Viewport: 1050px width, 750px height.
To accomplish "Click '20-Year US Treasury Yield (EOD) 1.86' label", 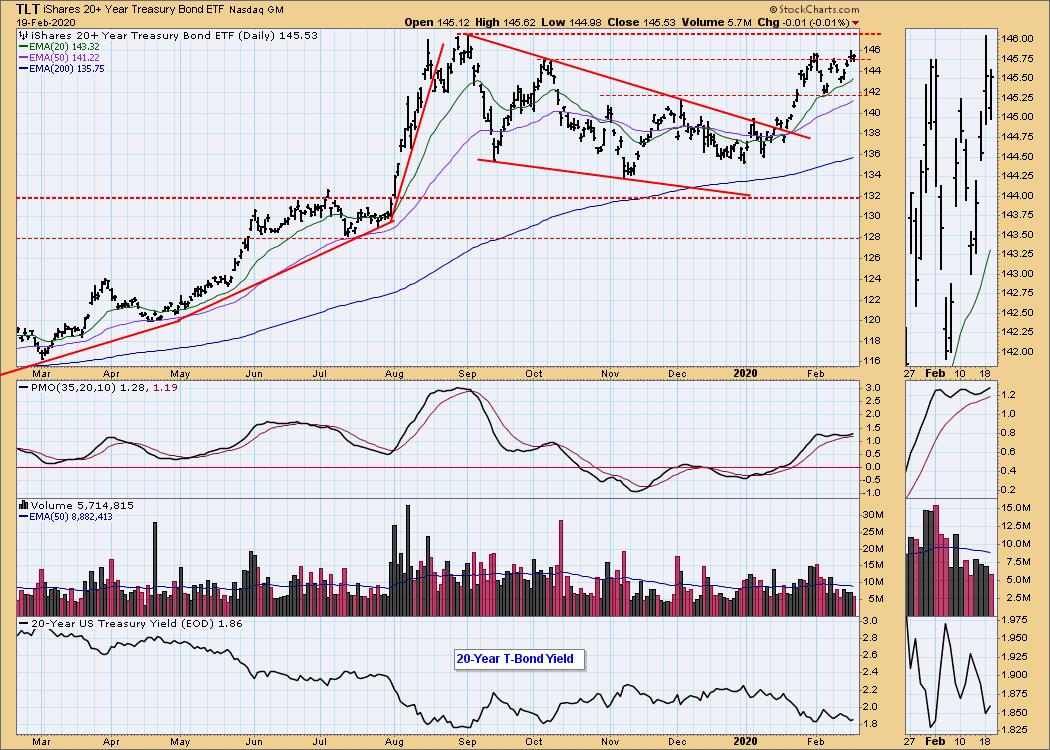I will pos(137,623).
